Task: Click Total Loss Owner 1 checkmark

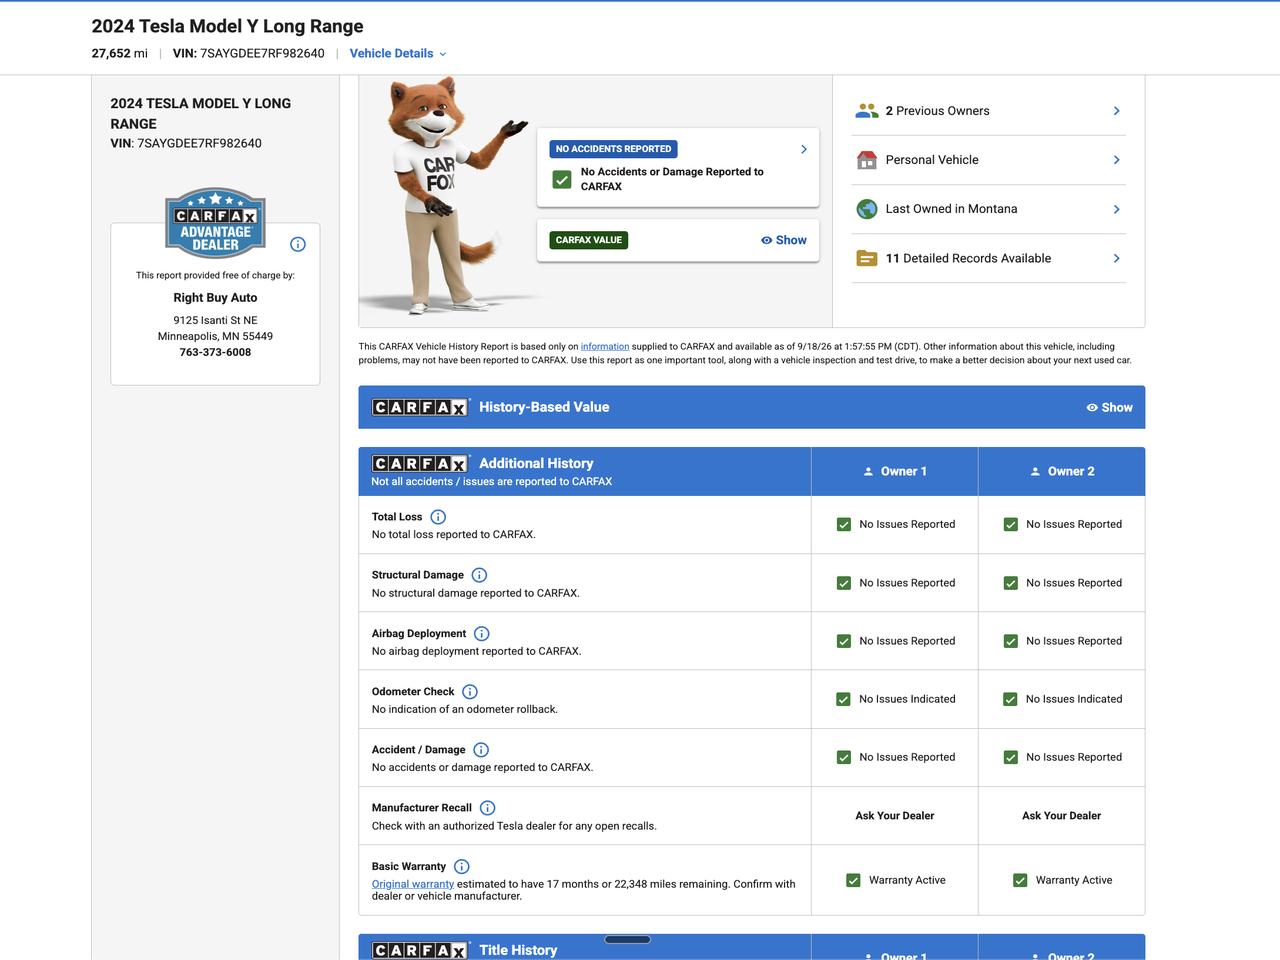Action: click(x=844, y=525)
